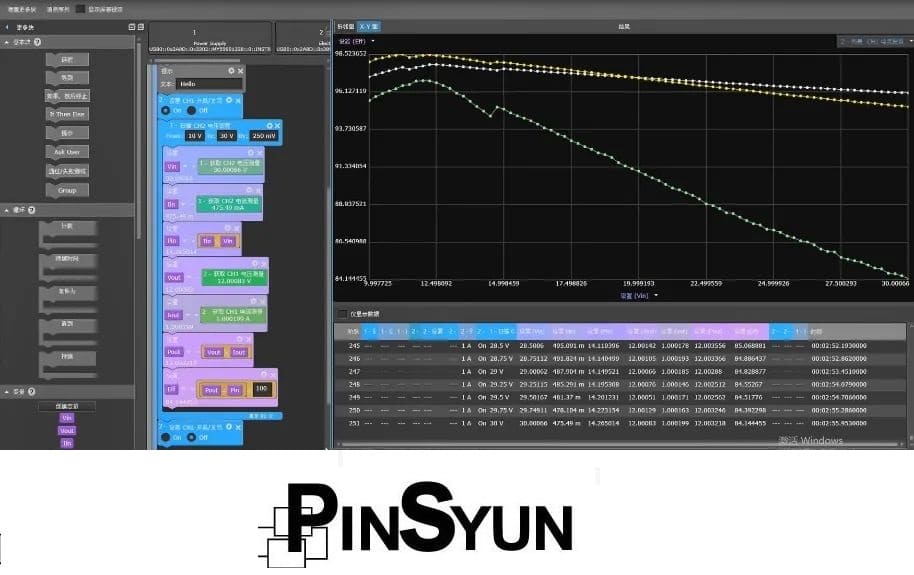Toggle the checkbox above the results table
The width and height of the screenshot is (914, 575).
click(x=343, y=314)
